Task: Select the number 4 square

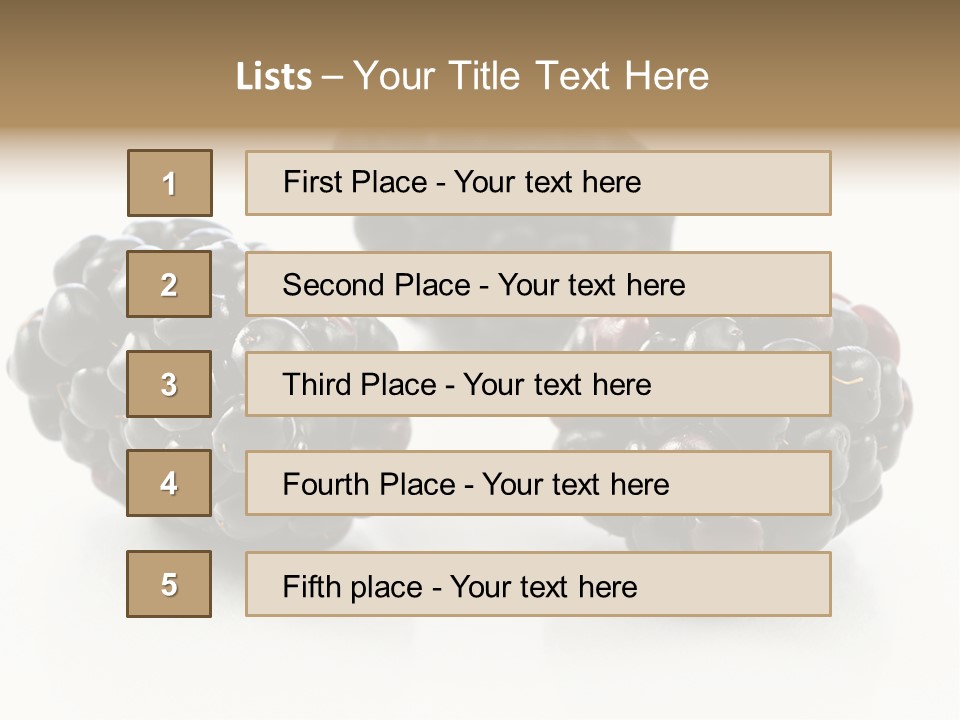Action: click(x=169, y=483)
